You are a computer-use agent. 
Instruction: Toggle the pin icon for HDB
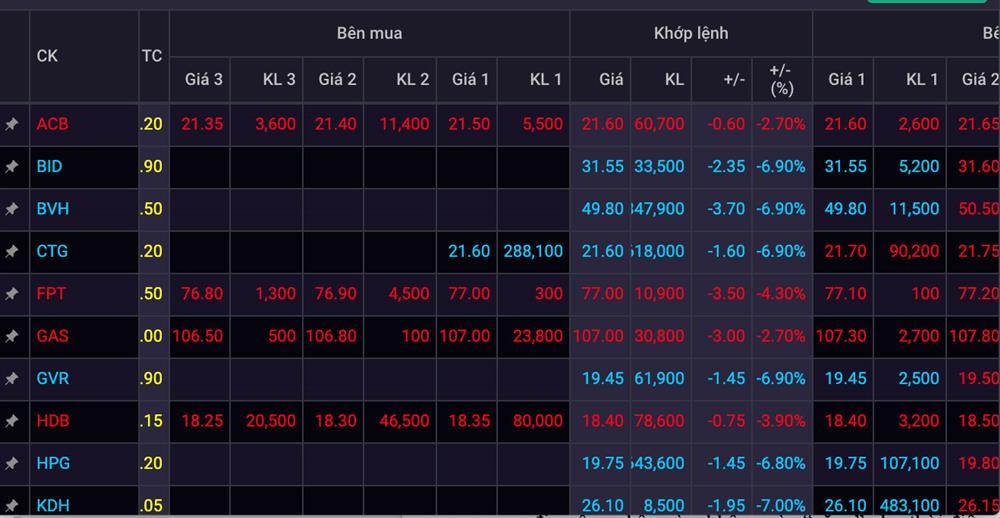pyautogui.click(x=12, y=421)
